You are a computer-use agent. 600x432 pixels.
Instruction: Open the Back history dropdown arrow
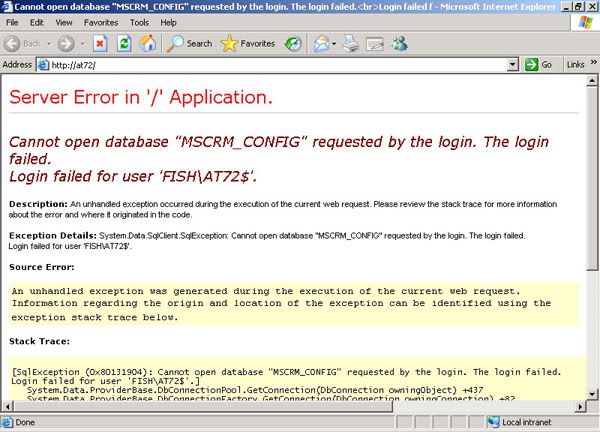[x=49, y=44]
